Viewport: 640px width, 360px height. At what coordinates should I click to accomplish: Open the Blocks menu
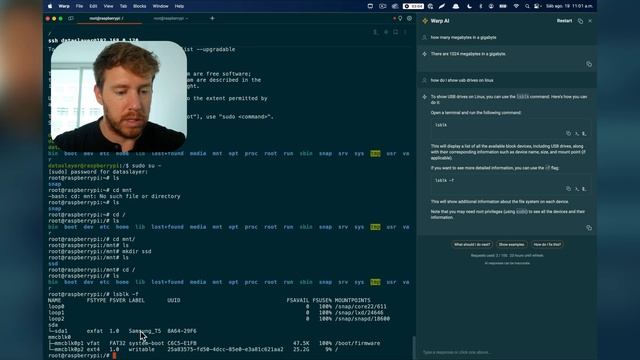[140, 6]
